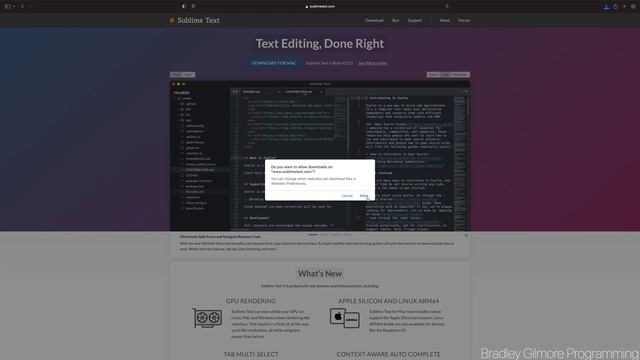Screen dimensions: 640x360
Task: Click the APPLE SILICON AND LINUX ARM64 heading
Action: (388, 301)
